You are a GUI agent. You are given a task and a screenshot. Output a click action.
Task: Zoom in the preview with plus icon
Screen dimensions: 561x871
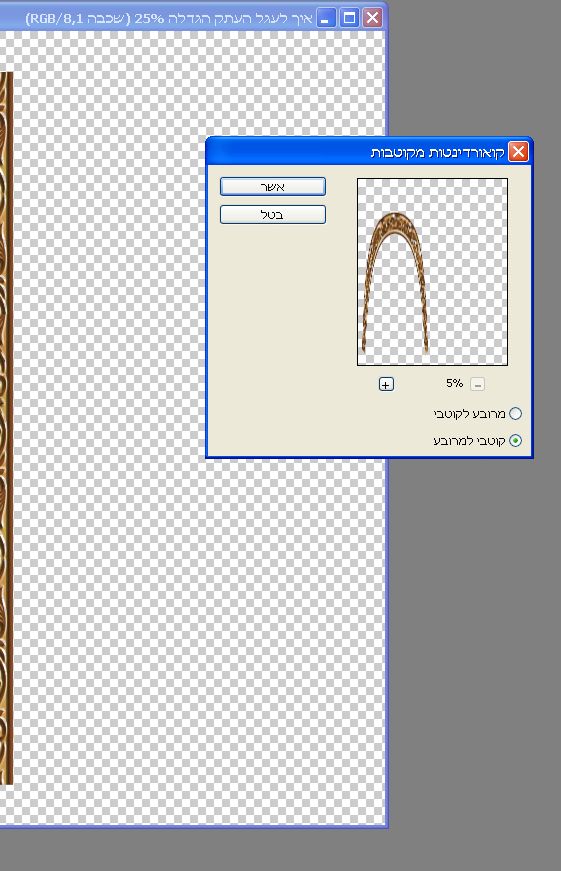coord(386,384)
